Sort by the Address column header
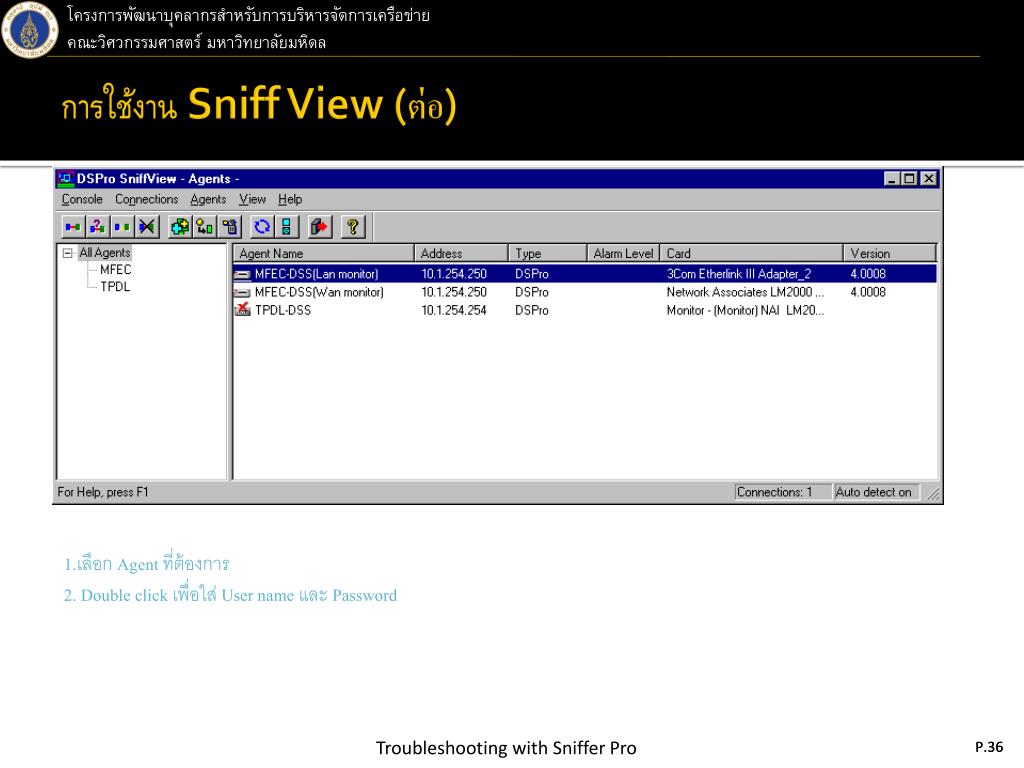Screen dimensions: 1024x768 461,253
